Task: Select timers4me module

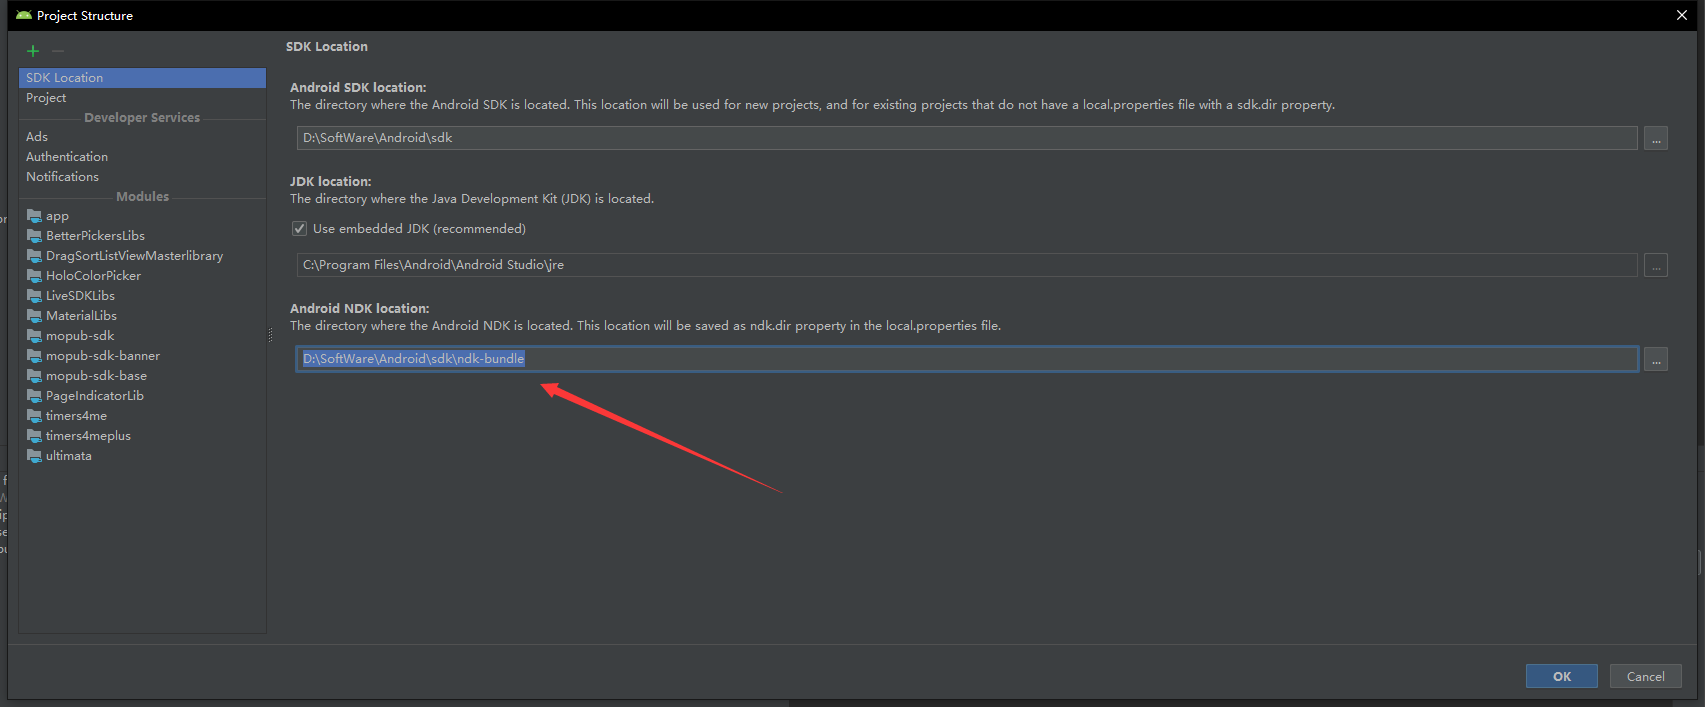Action: pyautogui.click(x=142, y=416)
